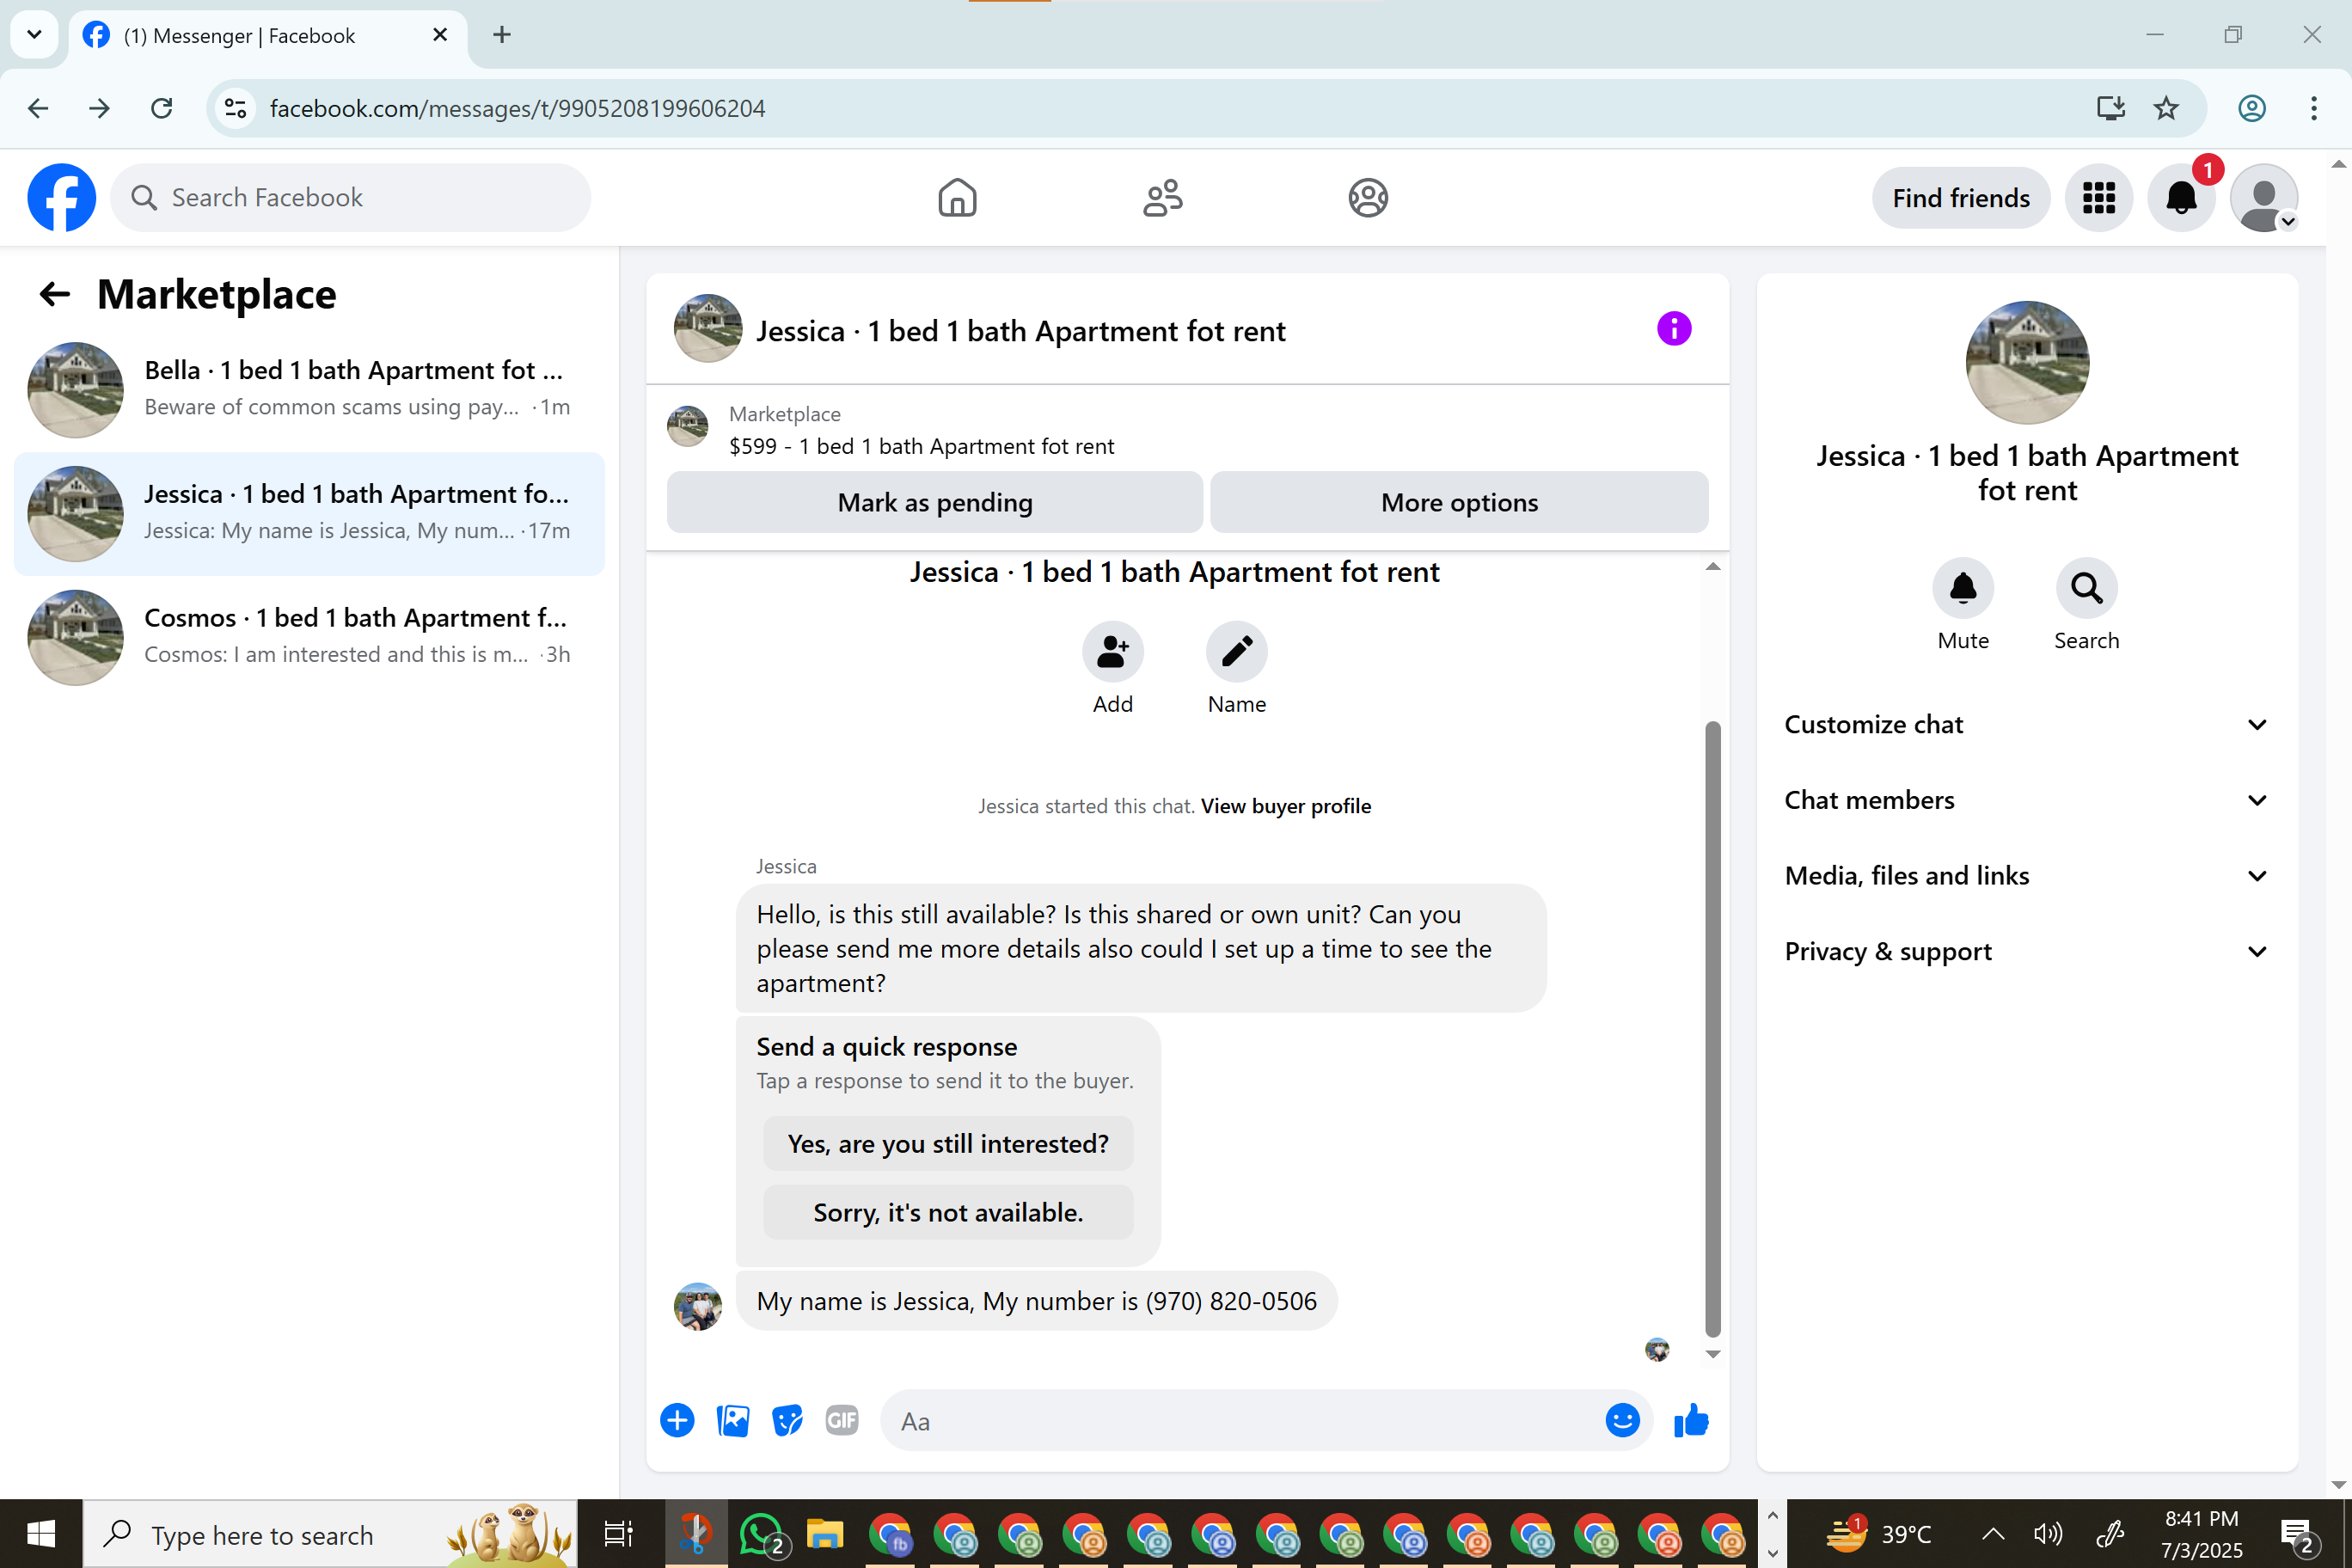Search in conversation using magnifier icon

click(2086, 588)
